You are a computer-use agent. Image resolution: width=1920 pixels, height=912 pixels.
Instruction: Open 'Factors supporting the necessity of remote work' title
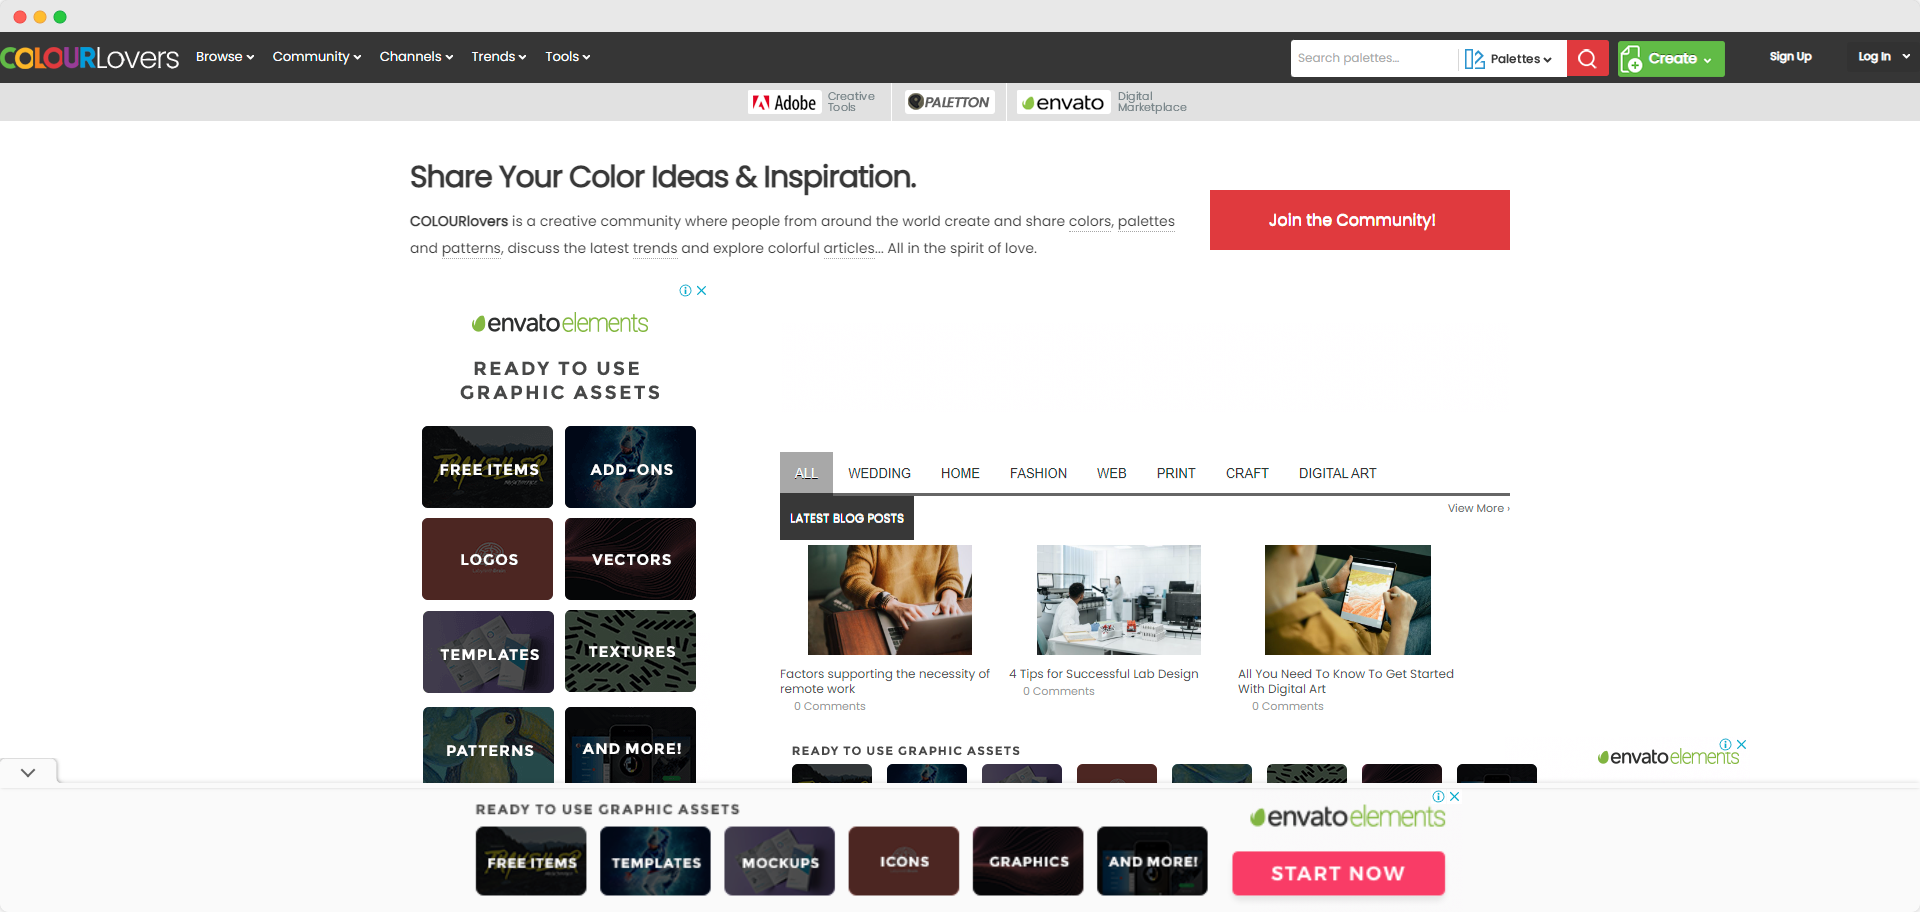point(885,681)
